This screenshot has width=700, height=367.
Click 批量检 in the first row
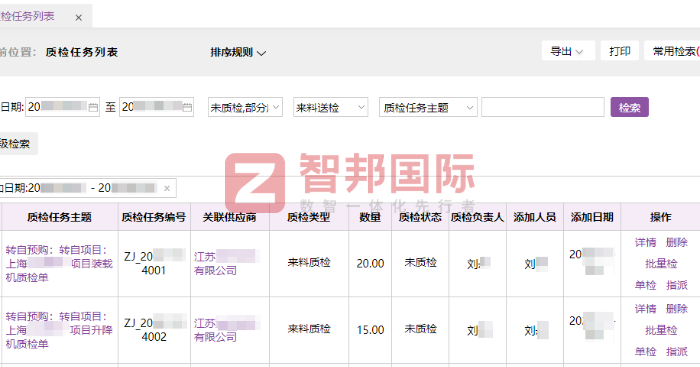pos(661,263)
